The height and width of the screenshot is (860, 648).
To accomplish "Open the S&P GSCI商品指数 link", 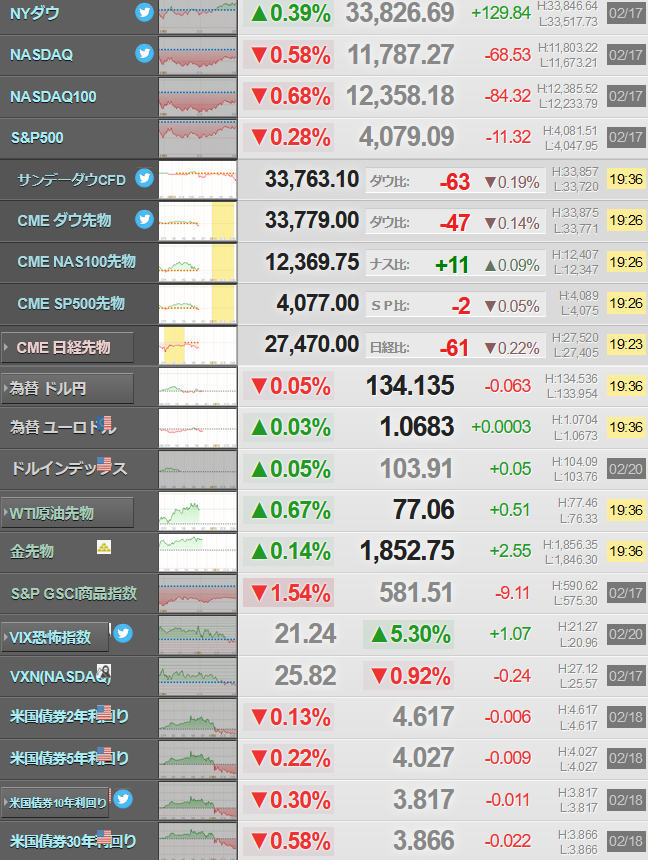I will pyautogui.click(x=74, y=593).
